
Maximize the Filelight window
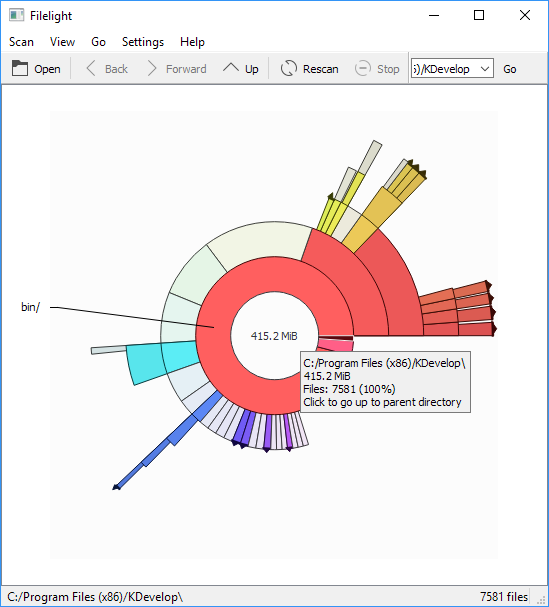[x=479, y=15]
